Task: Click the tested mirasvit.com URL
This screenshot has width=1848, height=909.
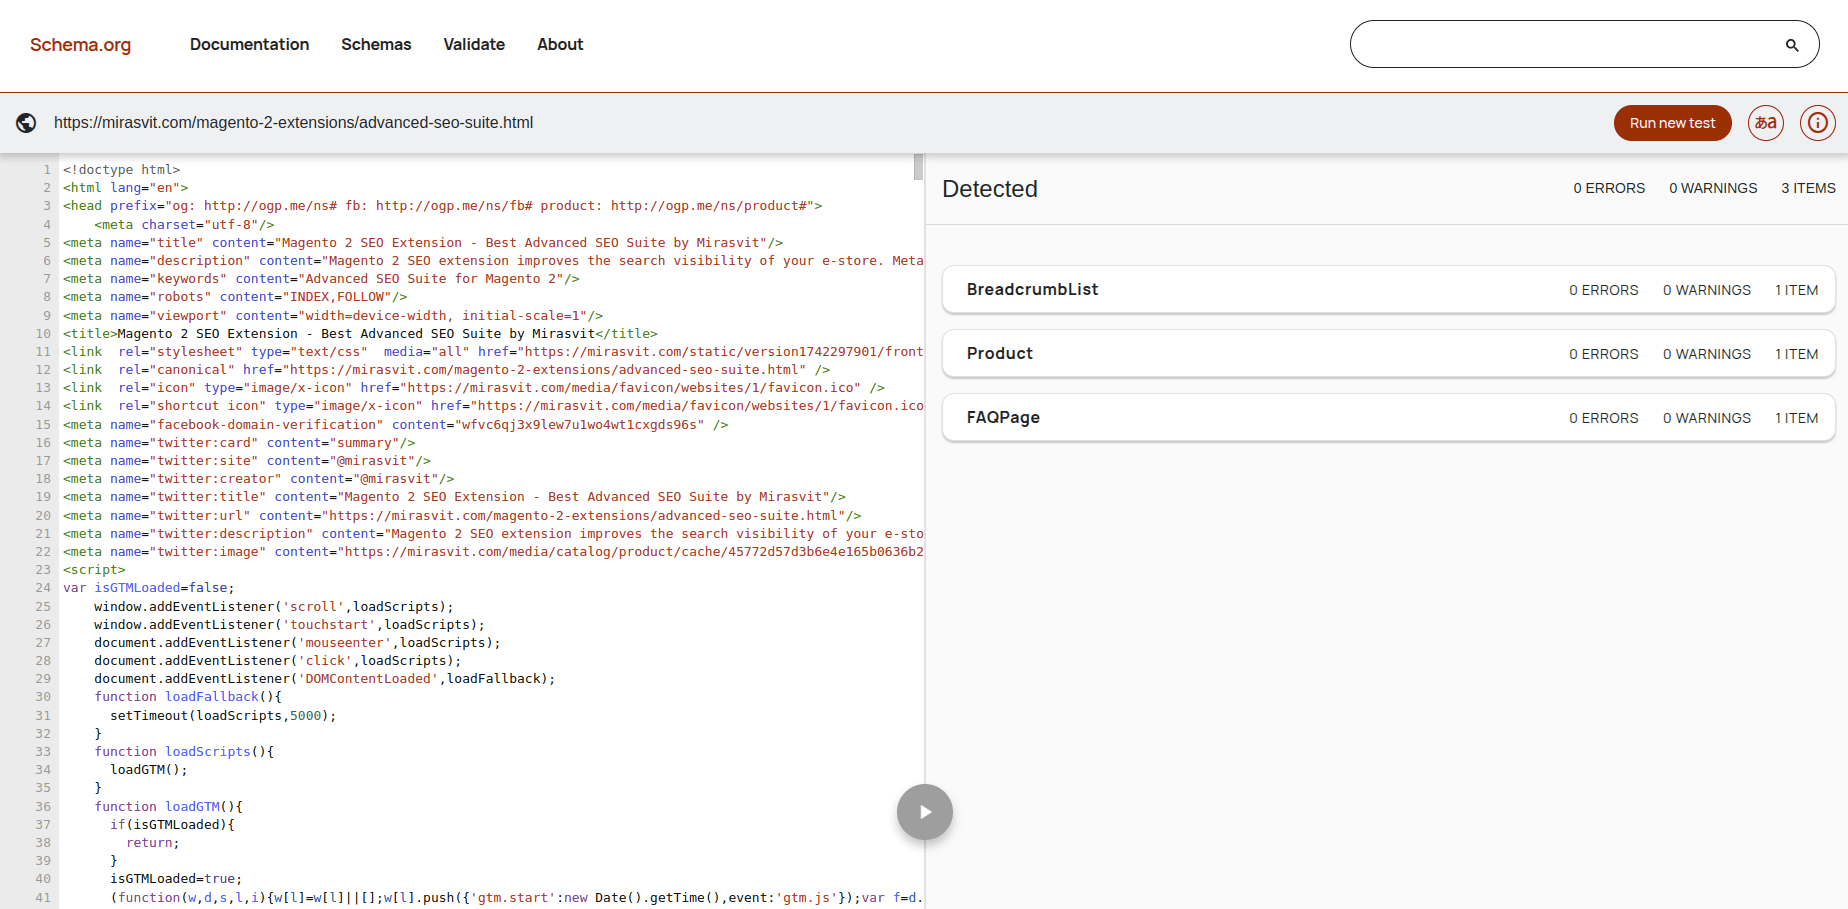Action: [293, 122]
